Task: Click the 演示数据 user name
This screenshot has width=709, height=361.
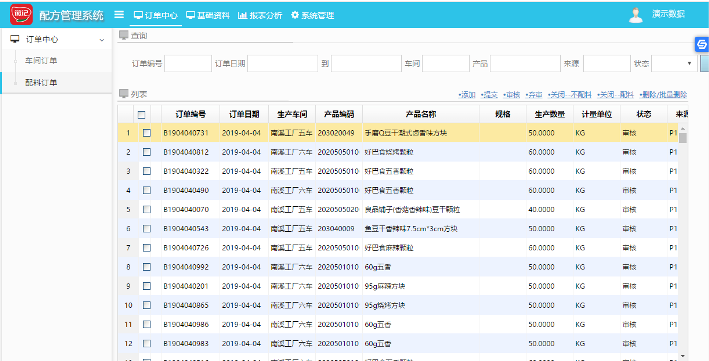Action: click(668, 14)
